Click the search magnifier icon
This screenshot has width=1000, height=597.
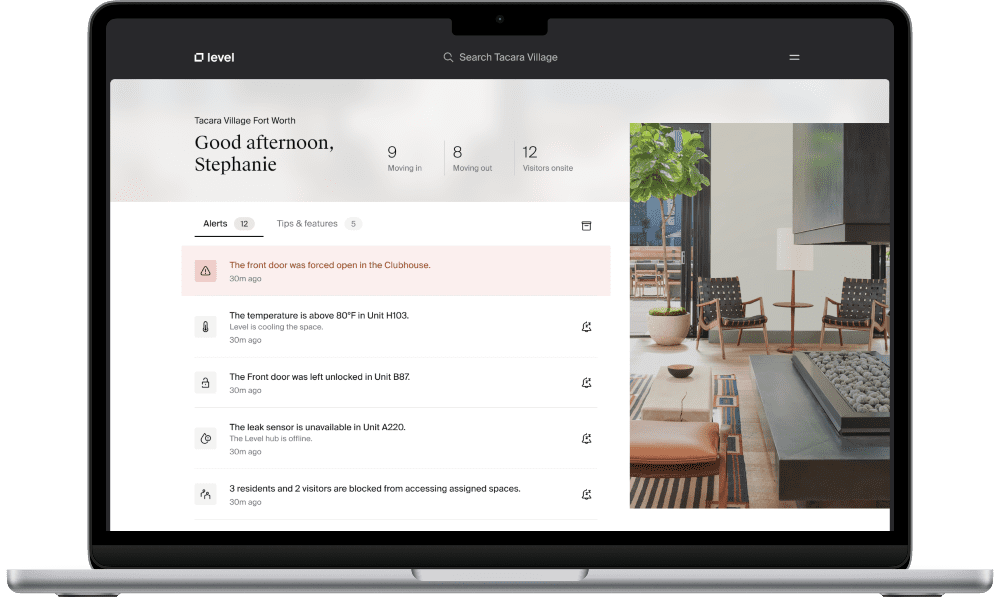(x=448, y=57)
